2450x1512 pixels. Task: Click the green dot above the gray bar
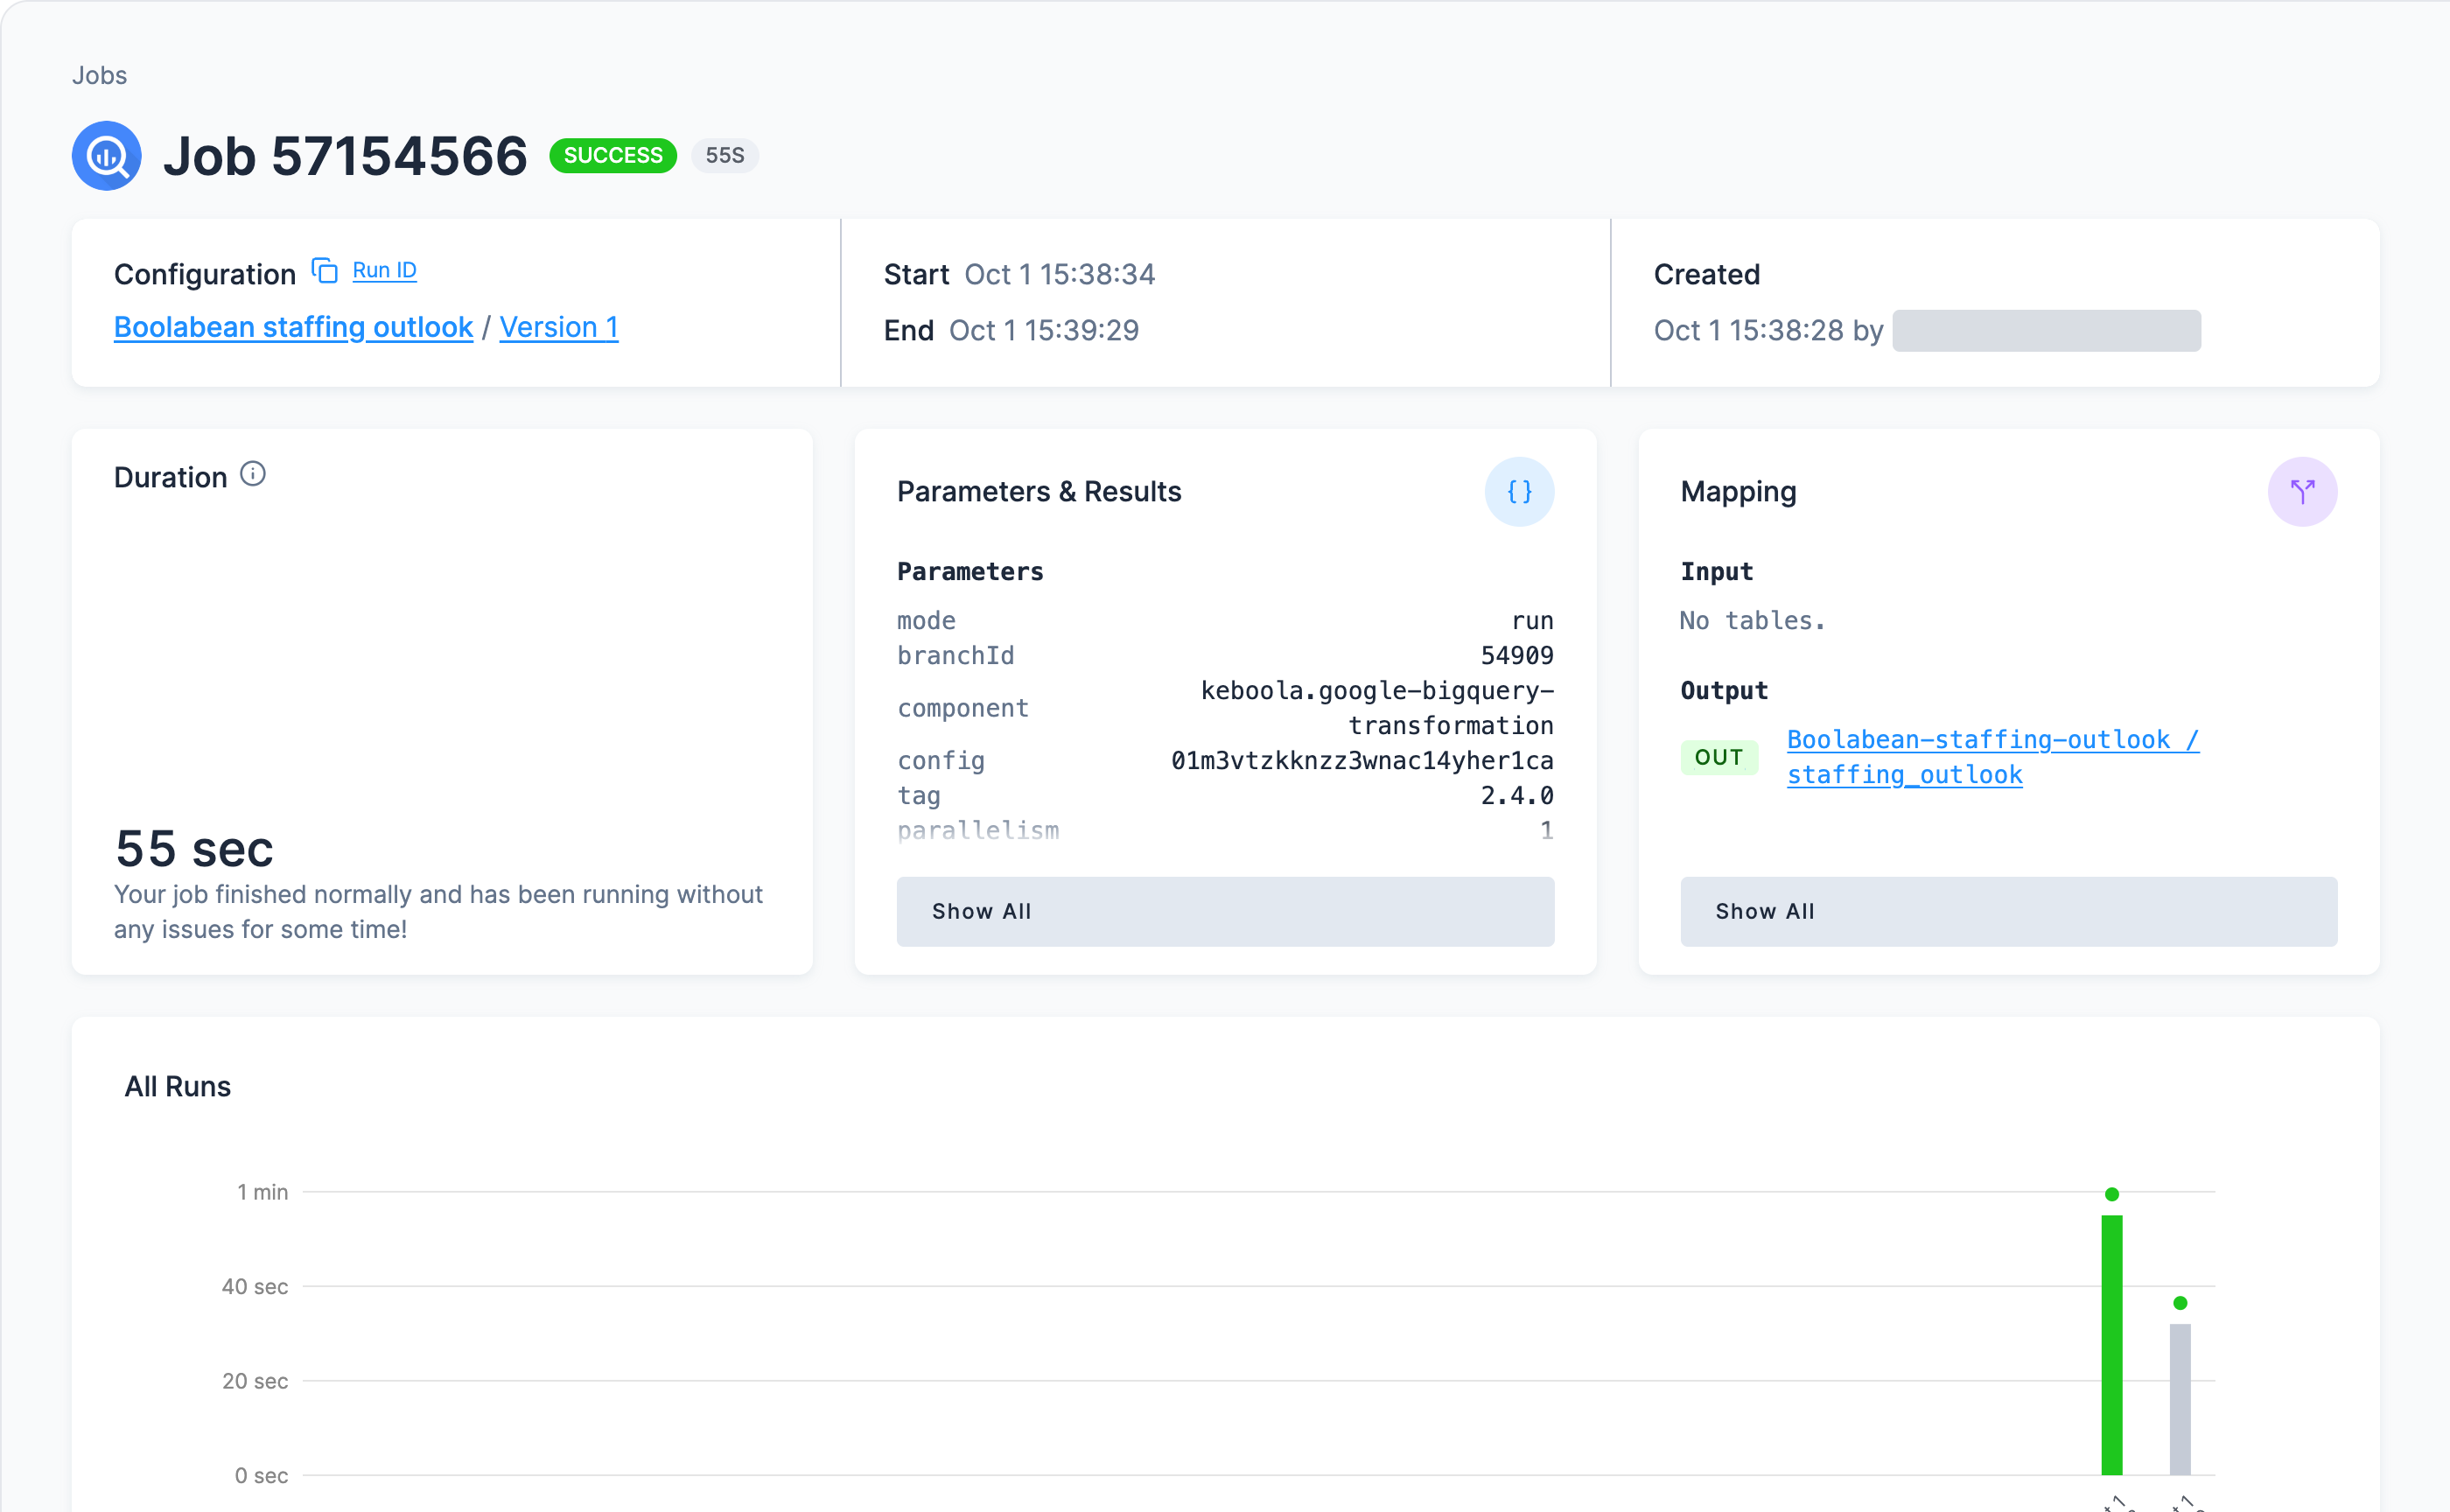click(x=2178, y=1302)
